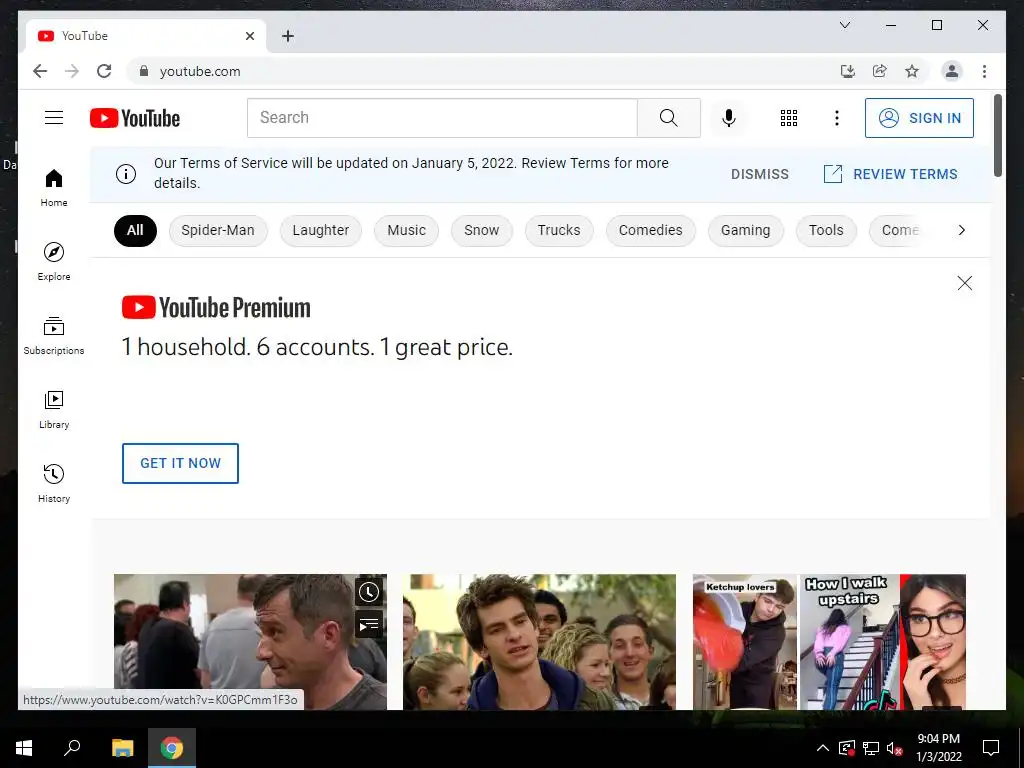Click the GET IT NOW button
1024x768 pixels.
(180, 463)
